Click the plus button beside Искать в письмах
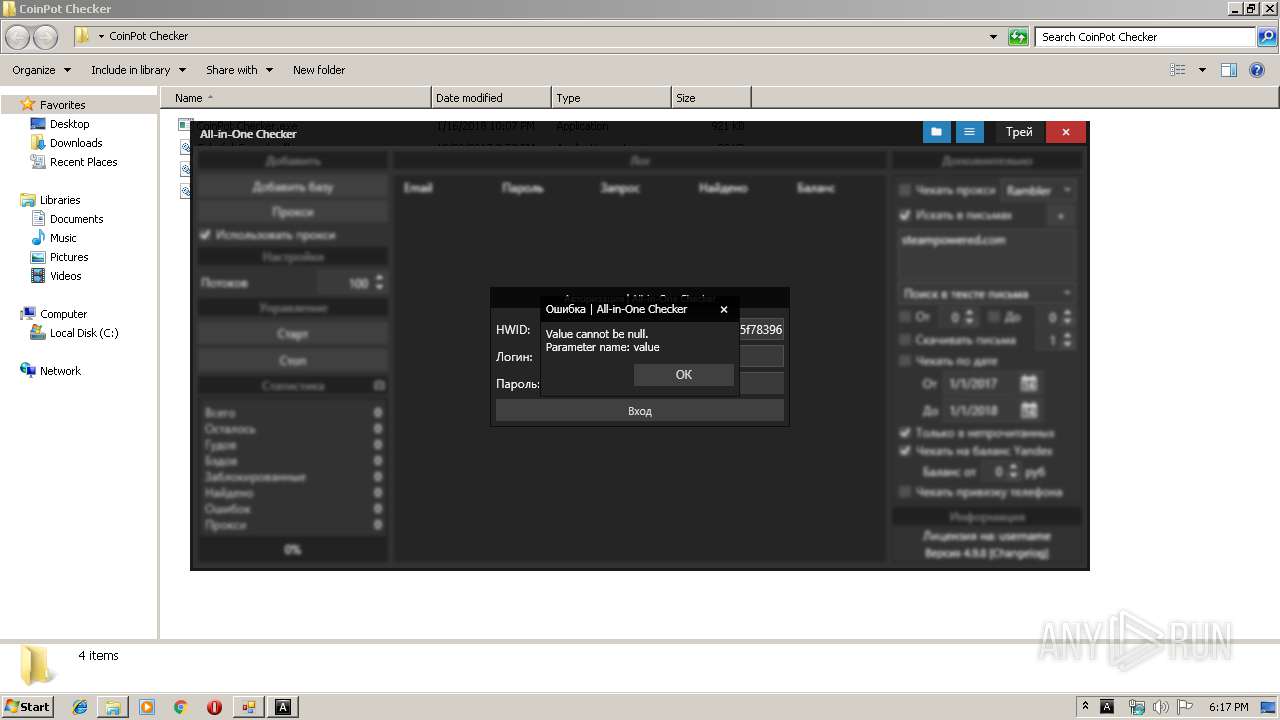The image size is (1280, 720). (1061, 215)
